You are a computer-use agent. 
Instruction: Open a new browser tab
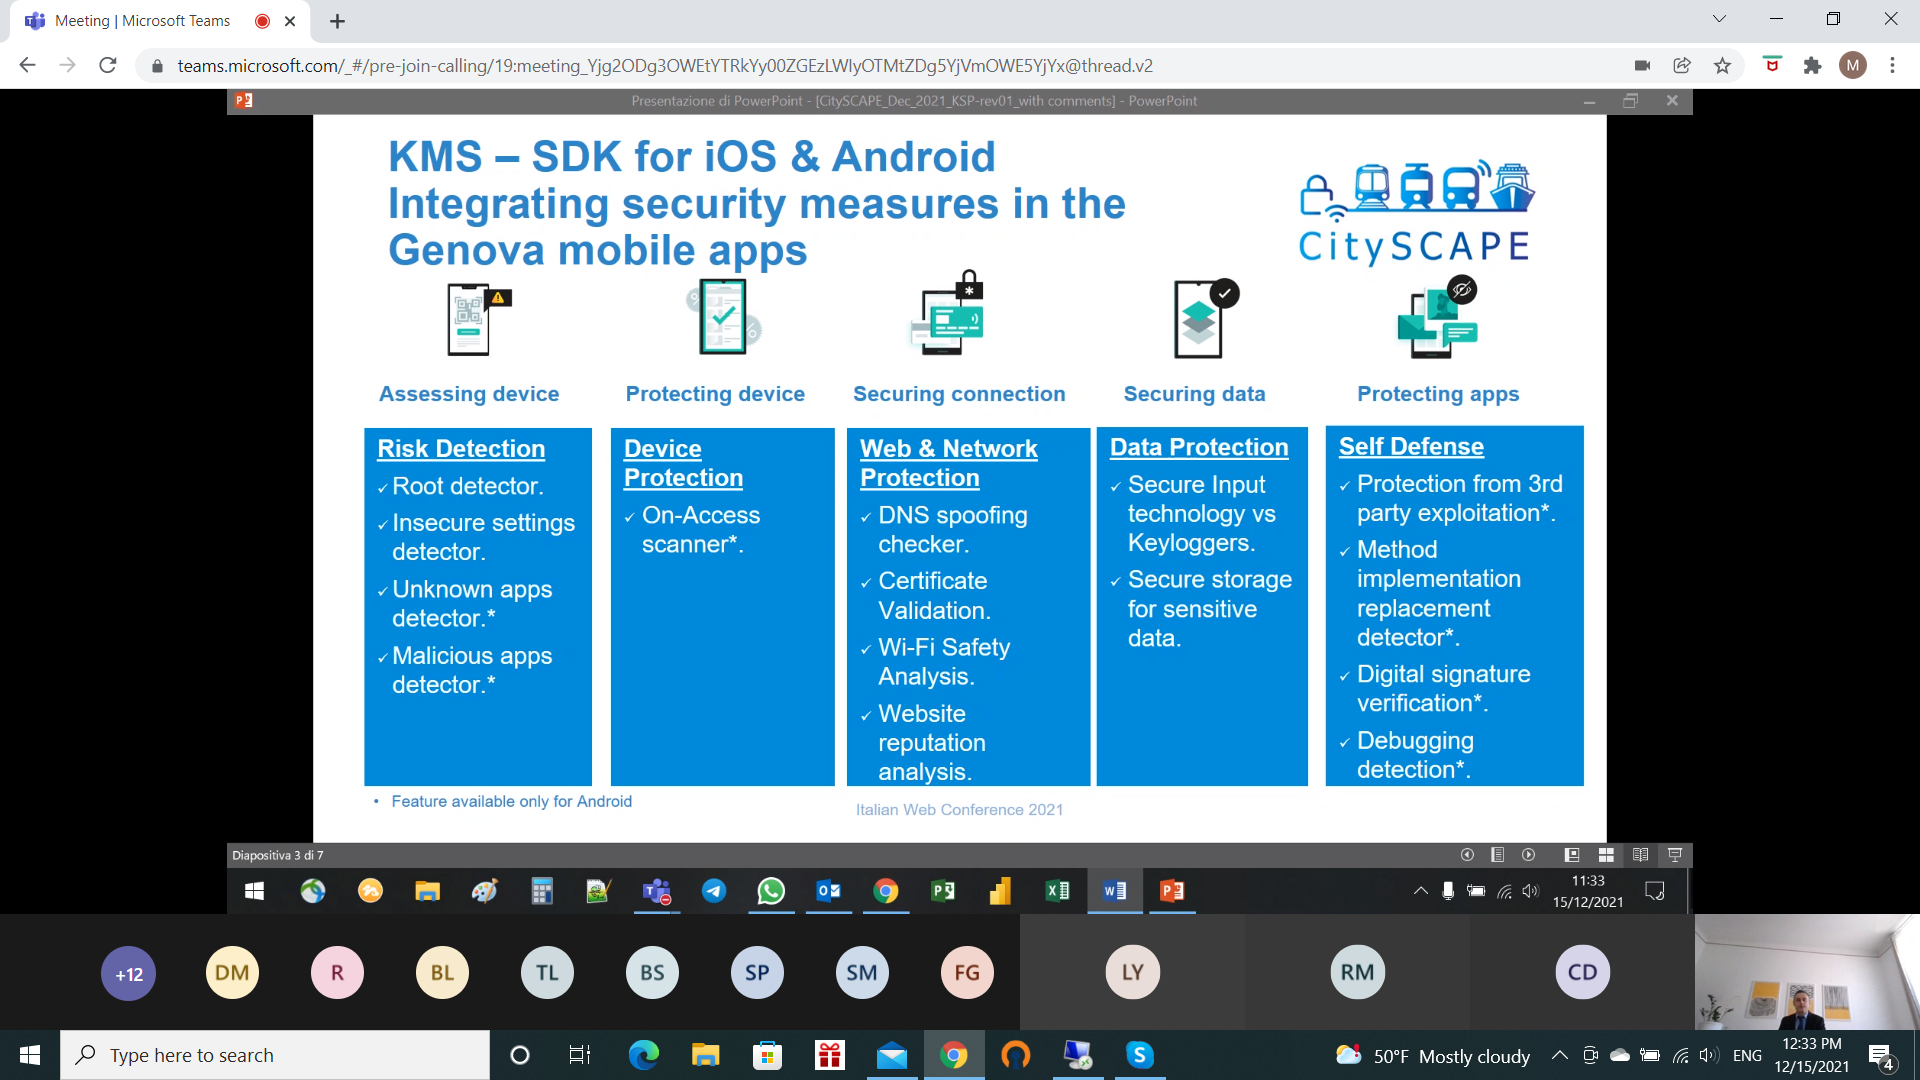(337, 21)
